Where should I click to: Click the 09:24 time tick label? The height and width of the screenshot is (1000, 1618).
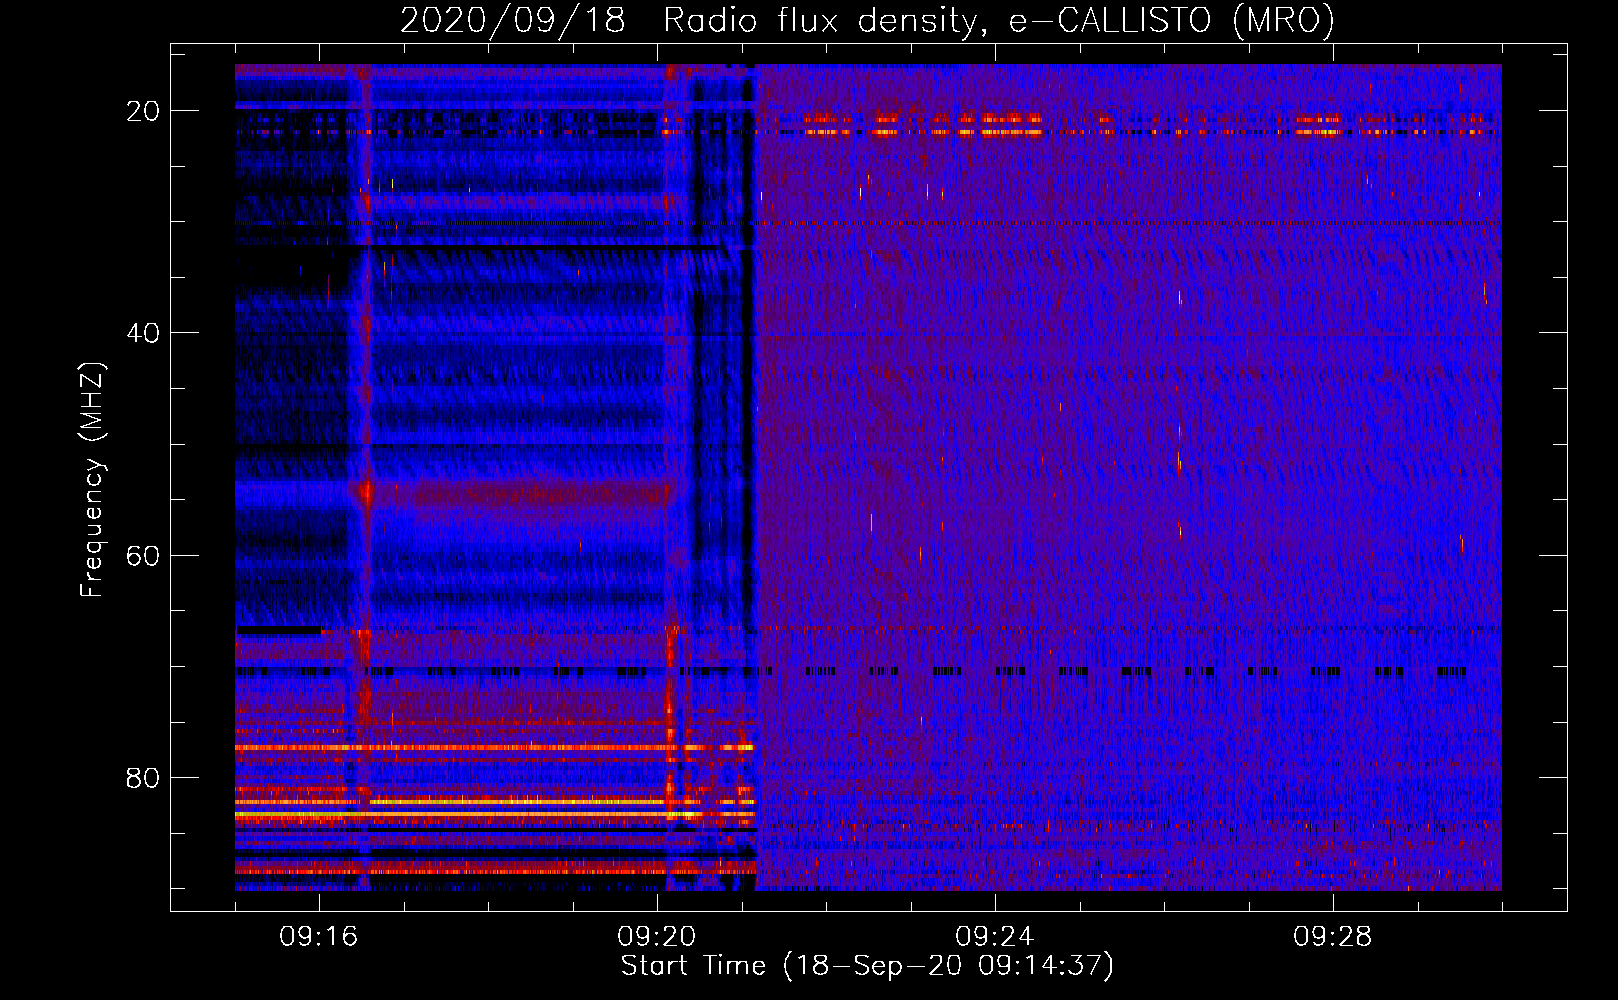click(995, 937)
